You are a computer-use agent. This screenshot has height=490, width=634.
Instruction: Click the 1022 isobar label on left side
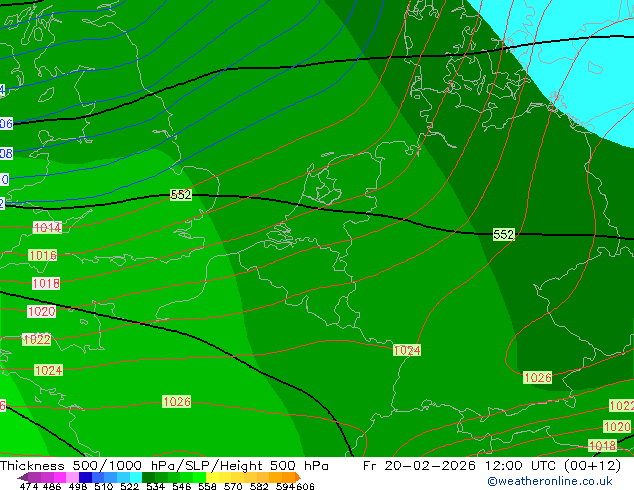tap(37, 339)
